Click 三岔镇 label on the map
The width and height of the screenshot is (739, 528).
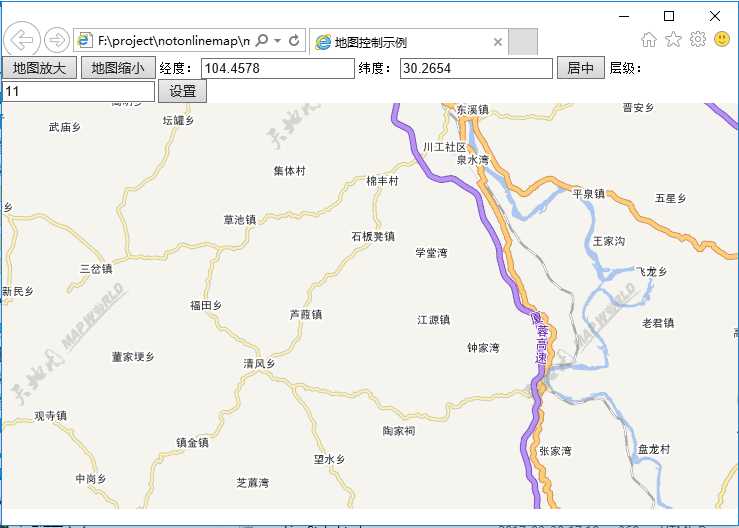pyautogui.click(x=96, y=269)
